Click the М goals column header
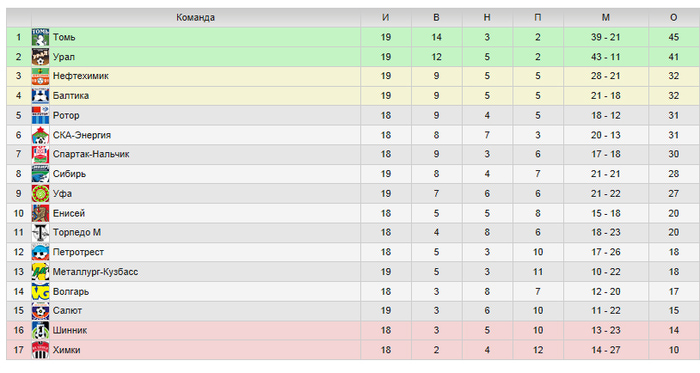The height and width of the screenshot is (373, 700). coord(605,17)
